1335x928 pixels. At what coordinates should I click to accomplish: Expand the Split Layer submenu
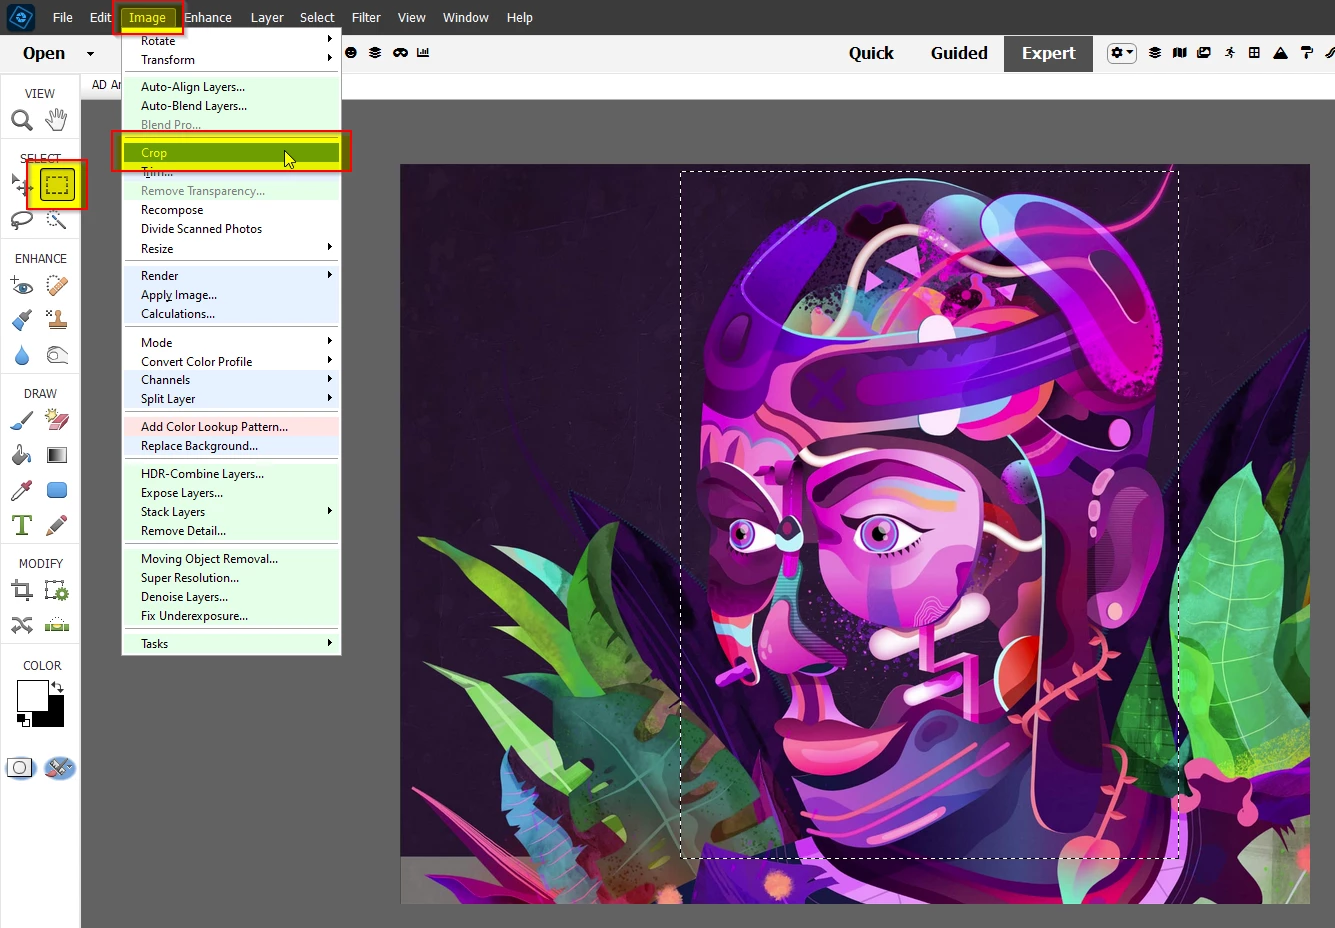(x=231, y=399)
